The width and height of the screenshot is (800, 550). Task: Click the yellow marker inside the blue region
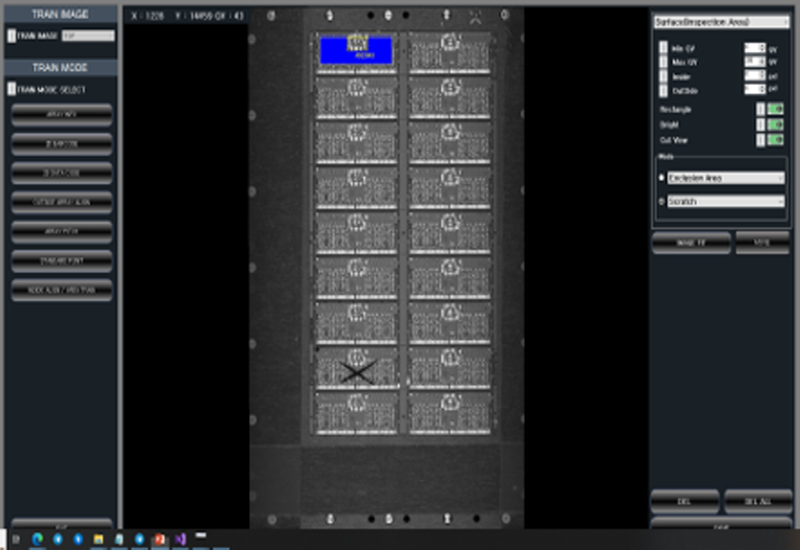click(x=357, y=42)
